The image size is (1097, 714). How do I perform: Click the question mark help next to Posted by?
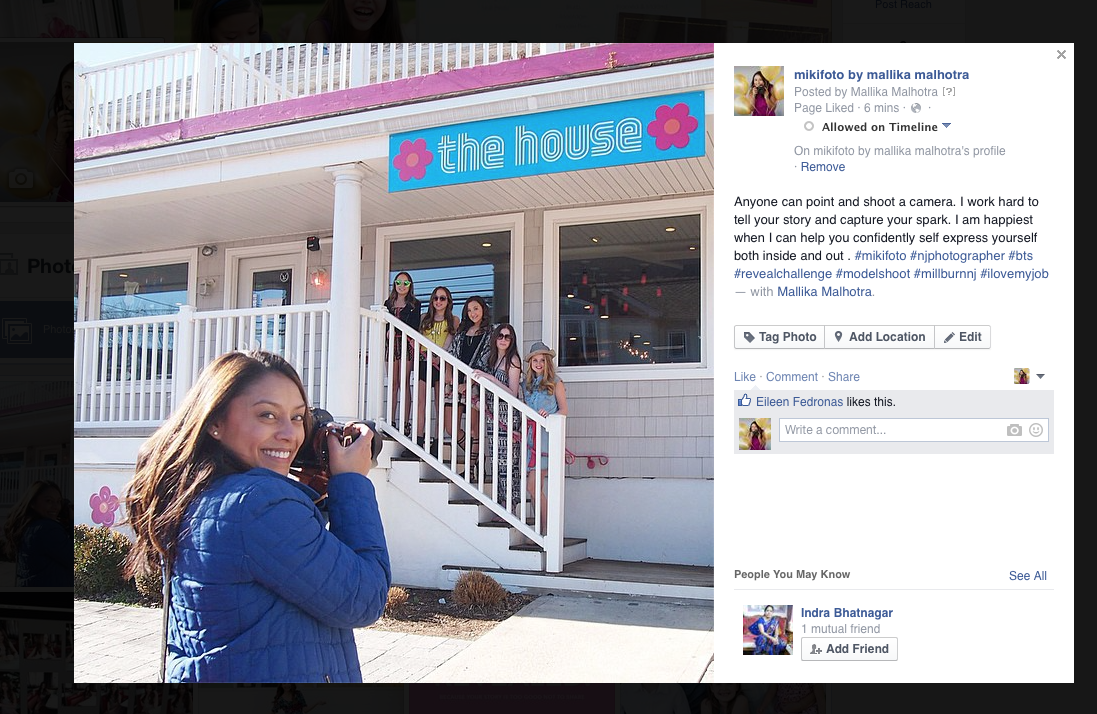pos(949,92)
